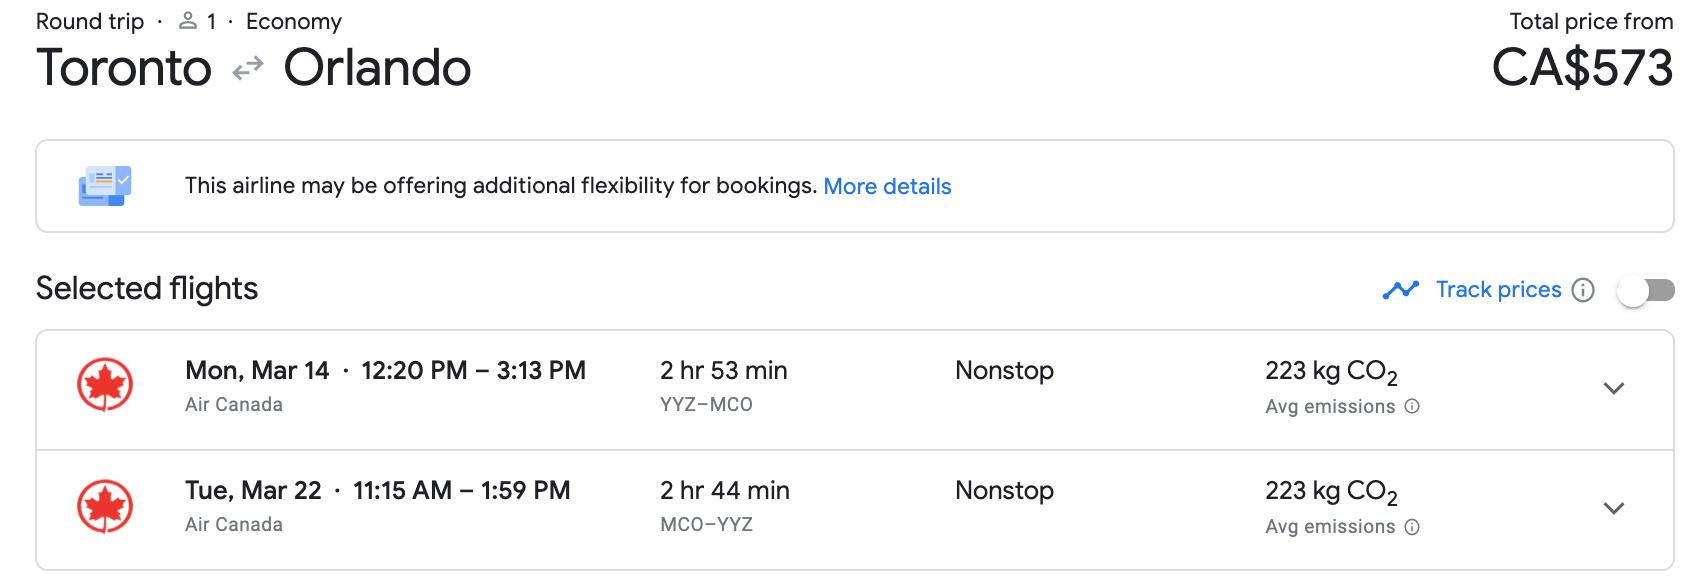
Task: Expand the Mon, Mar 14 flight details
Action: tap(1613, 388)
